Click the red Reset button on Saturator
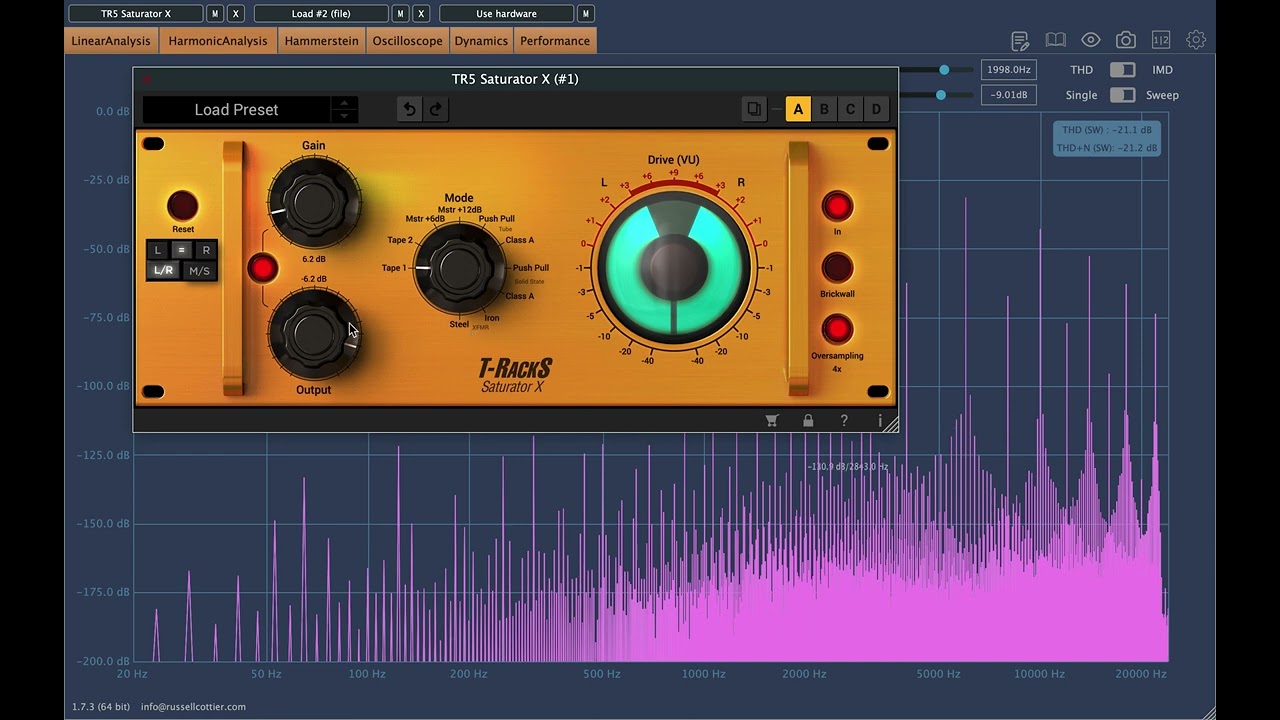This screenshot has width=1280, height=720. click(182, 205)
